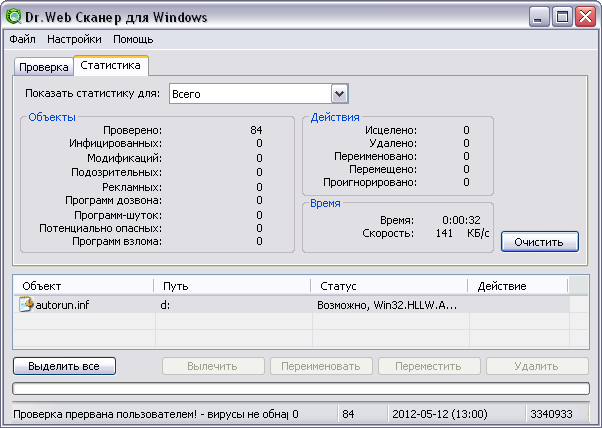This screenshot has width=602, height=428.
Task: Click the Подозрительных label
Action: click(117, 172)
